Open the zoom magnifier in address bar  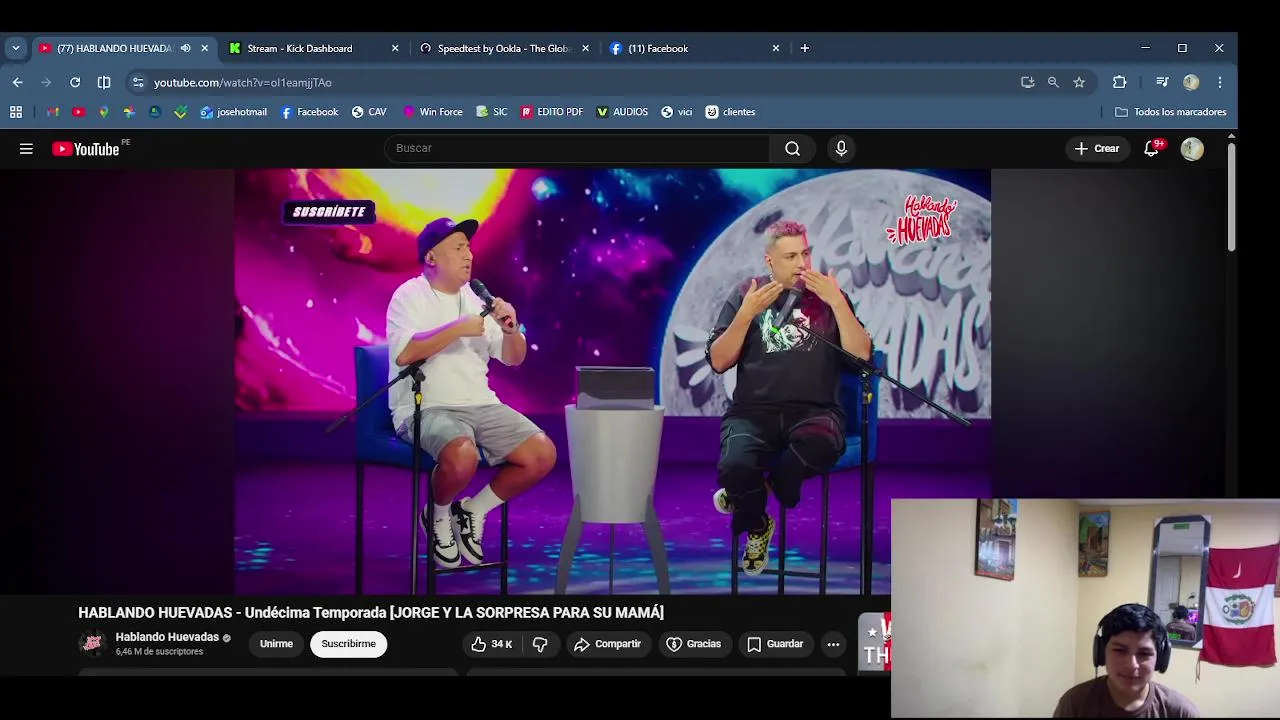coord(1053,82)
